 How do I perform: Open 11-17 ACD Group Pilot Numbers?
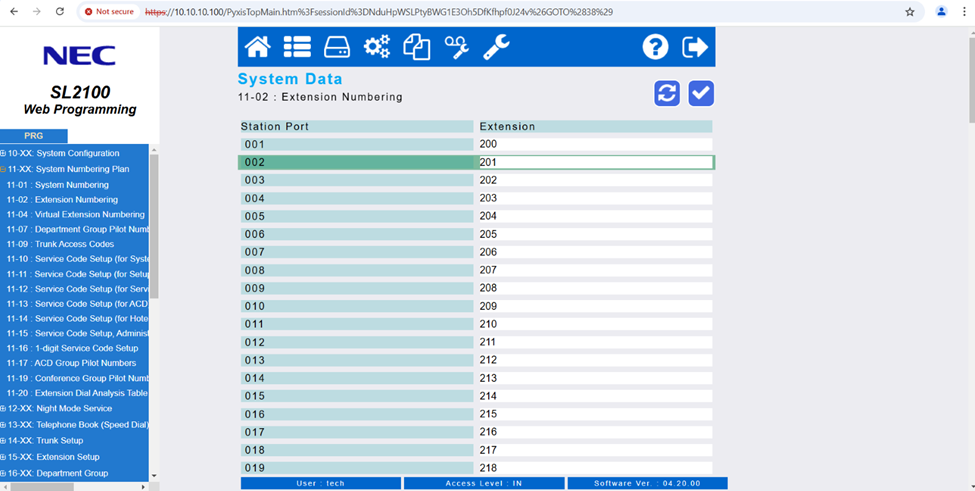click(x=71, y=363)
